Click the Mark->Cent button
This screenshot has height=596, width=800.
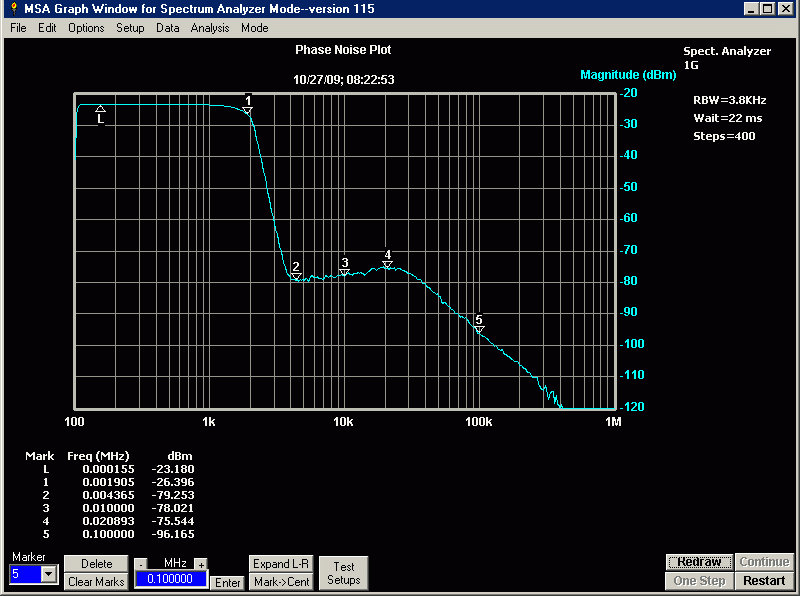tap(281, 582)
